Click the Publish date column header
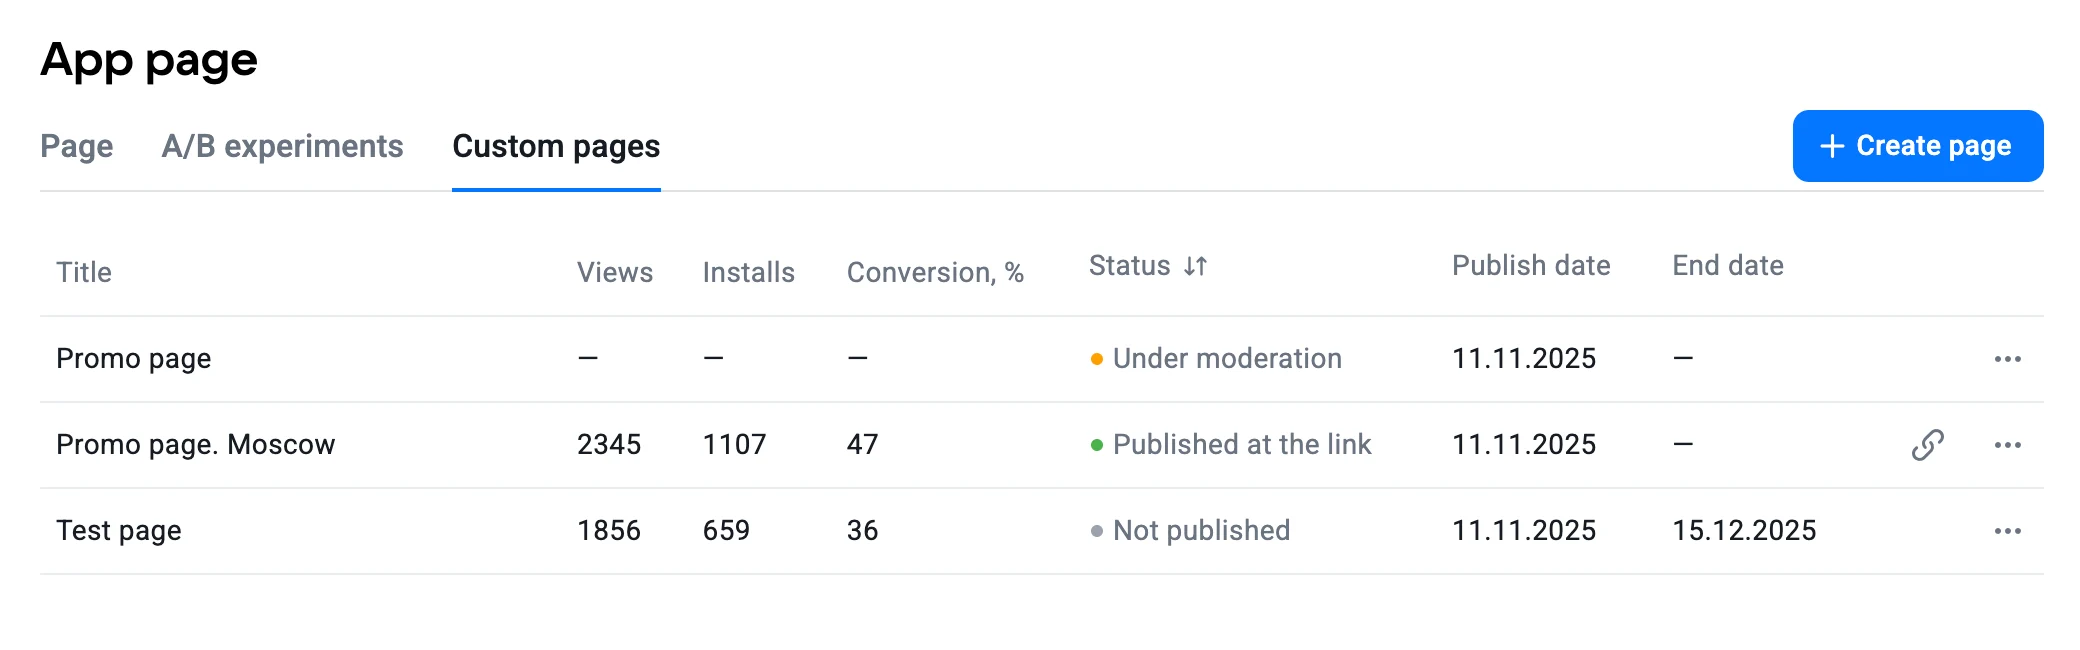The image size is (2080, 650). click(x=1531, y=266)
